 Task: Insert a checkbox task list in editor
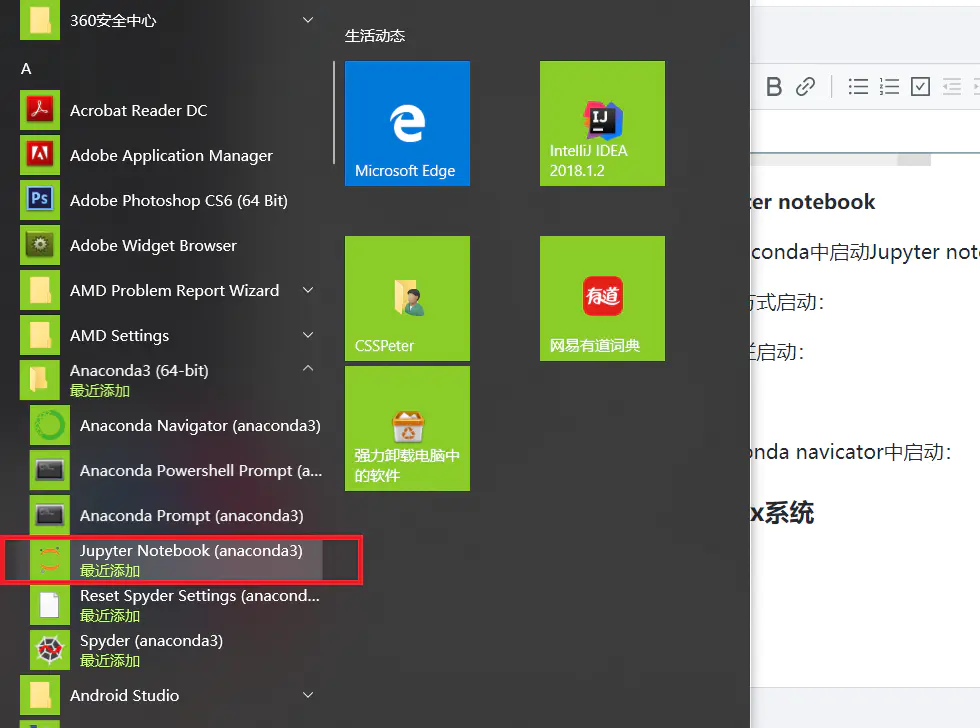pyautogui.click(x=920, y=86)
